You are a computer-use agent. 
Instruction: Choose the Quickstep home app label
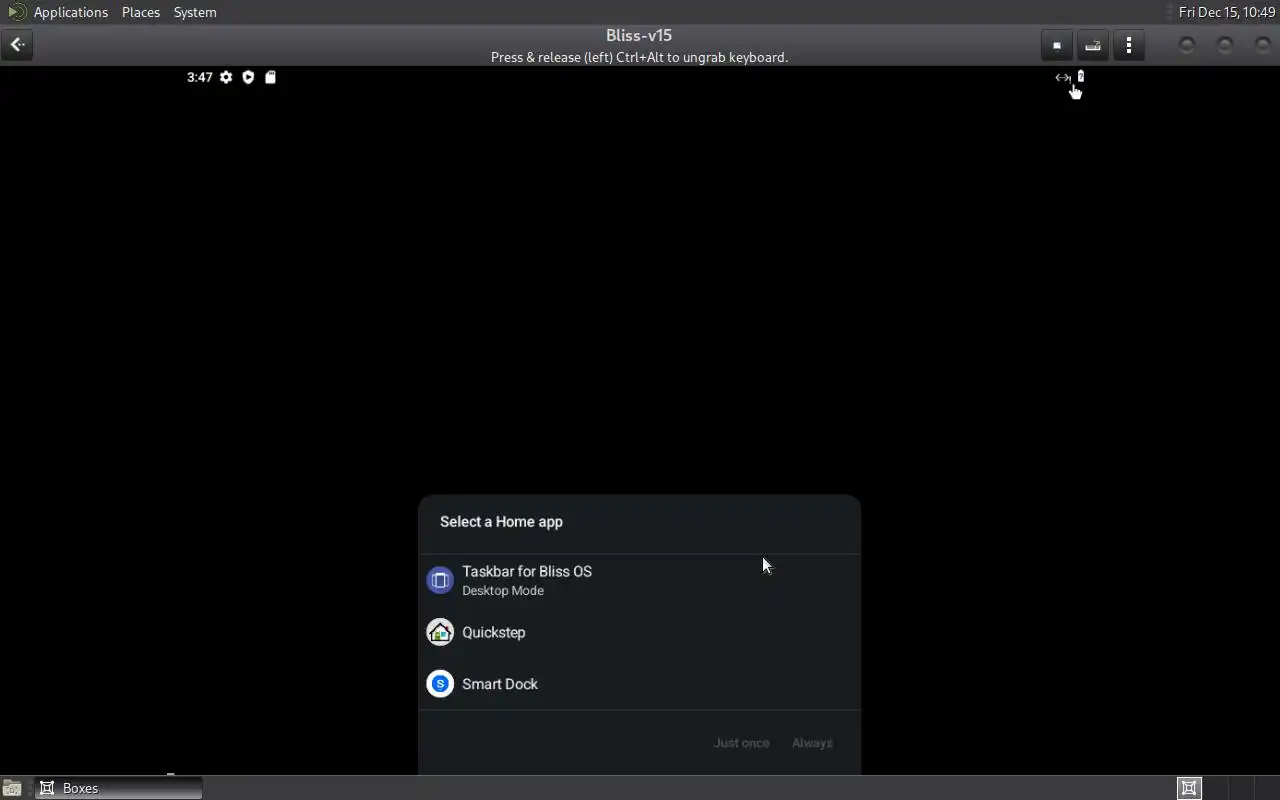pyautogui.click(x=493, y=632)
